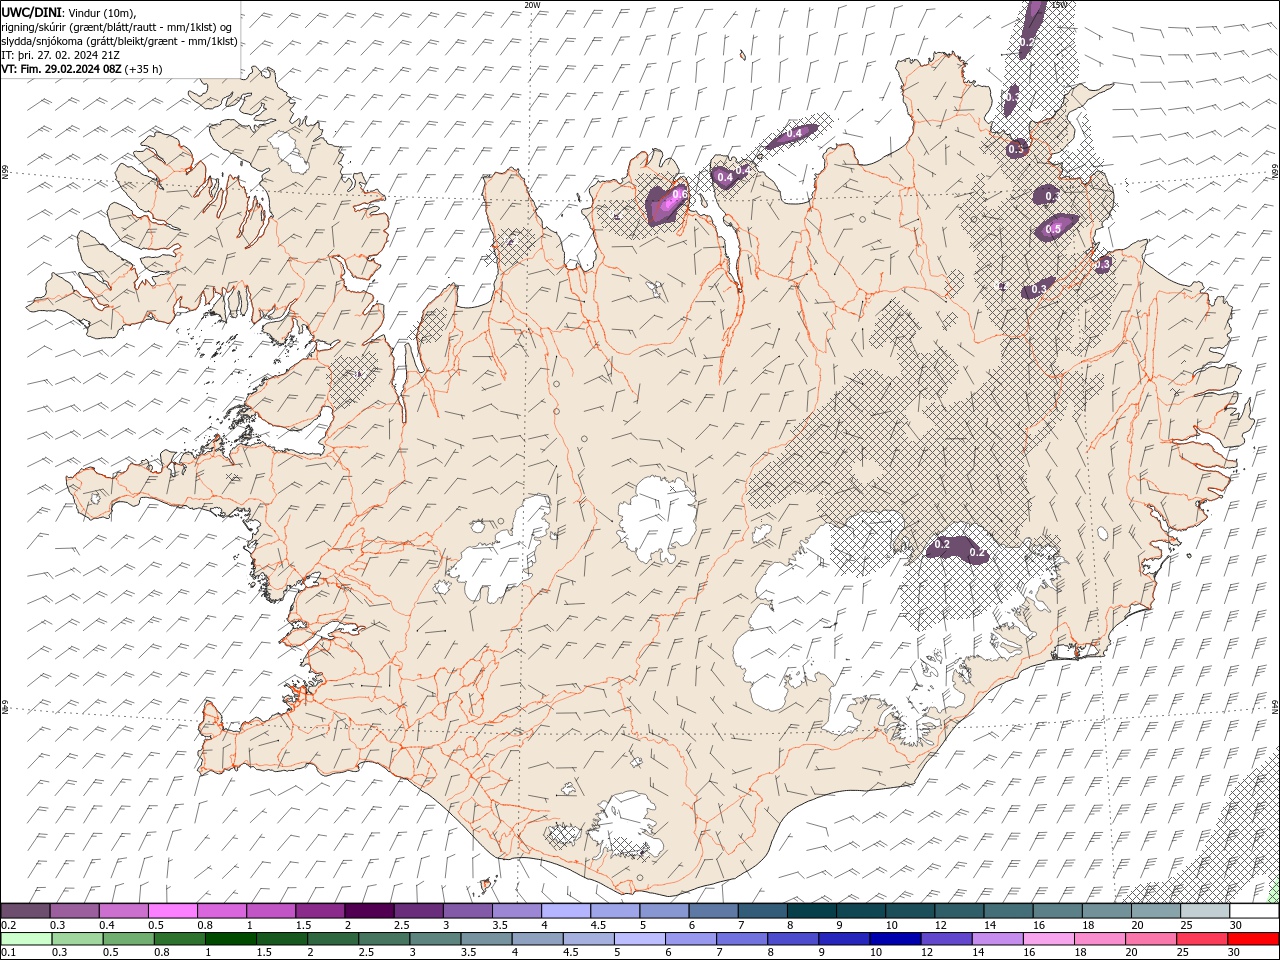The height and width of the screenshot is (960, 1280).
Task: Click the medium green 0.5–0.8 swatch in lower legend
Action: [128, 938]
